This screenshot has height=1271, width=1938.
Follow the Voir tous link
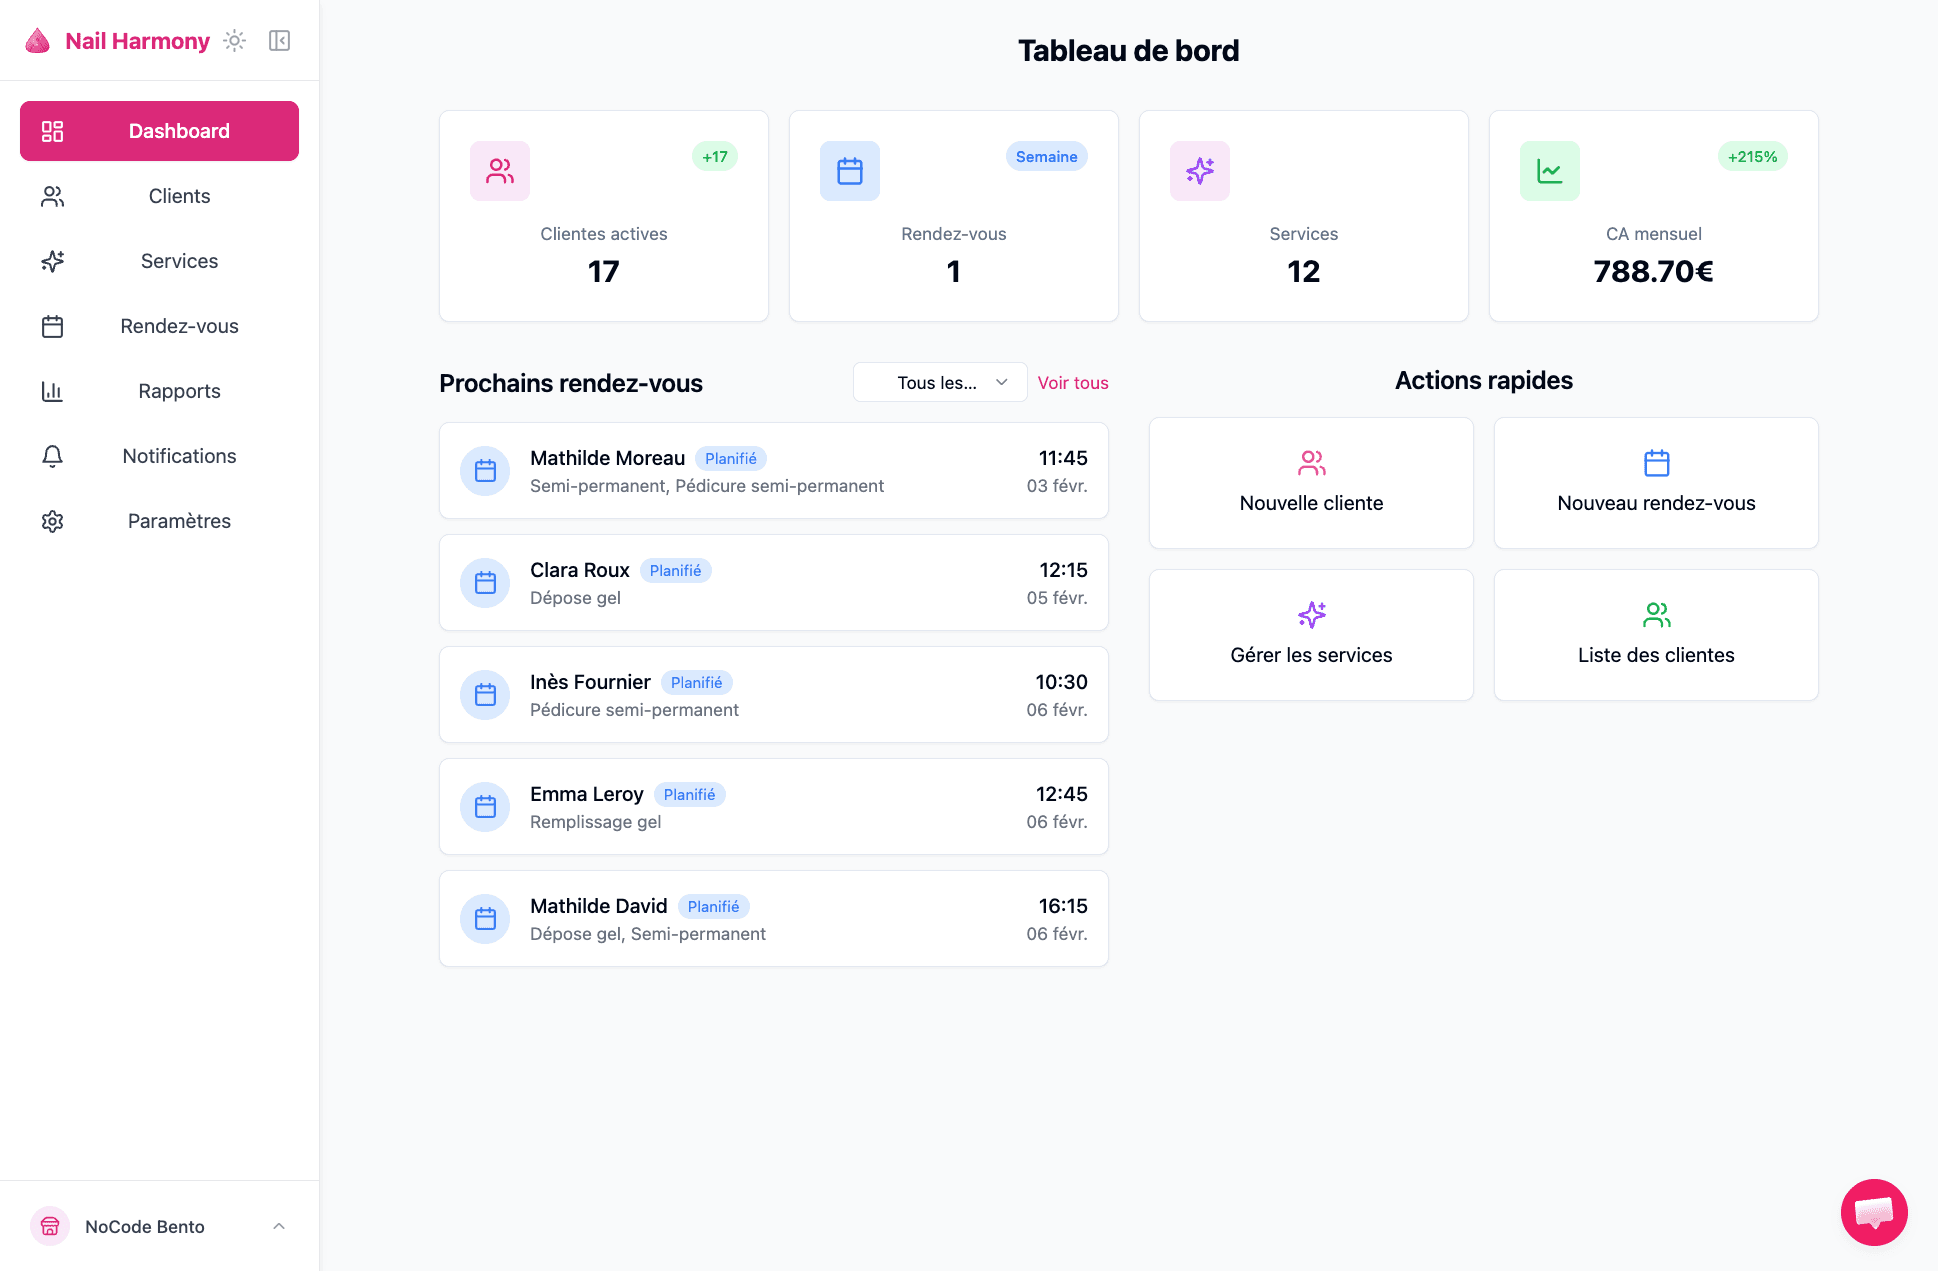[1072, 383]
